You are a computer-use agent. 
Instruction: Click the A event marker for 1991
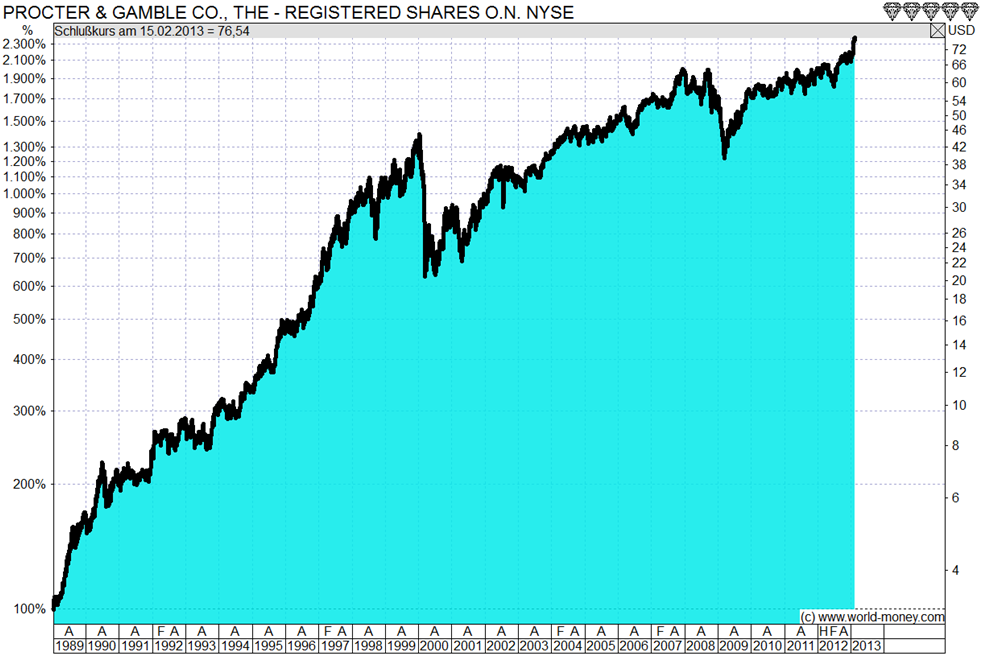coord(135,631)
